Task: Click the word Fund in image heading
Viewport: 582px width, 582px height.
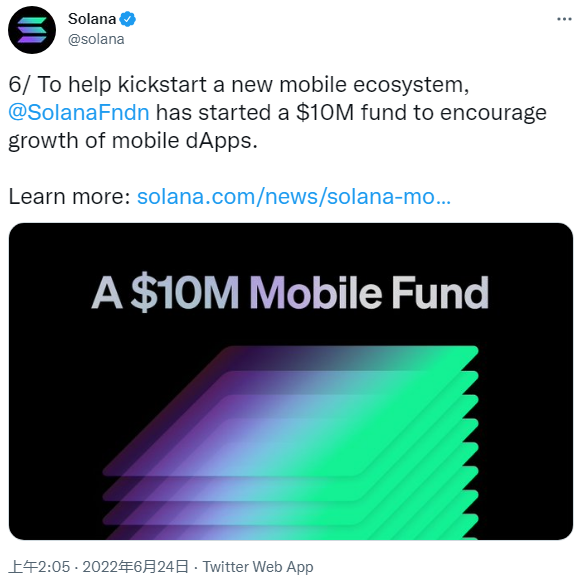Action: click(440, 293)
